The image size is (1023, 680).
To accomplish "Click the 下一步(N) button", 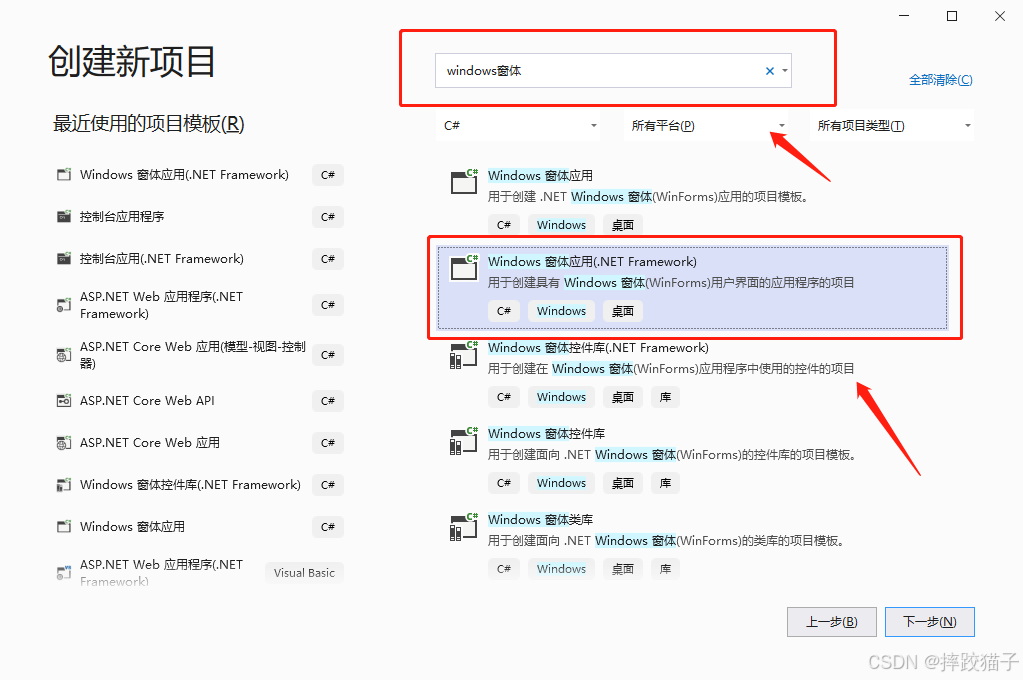I will 930,622.
